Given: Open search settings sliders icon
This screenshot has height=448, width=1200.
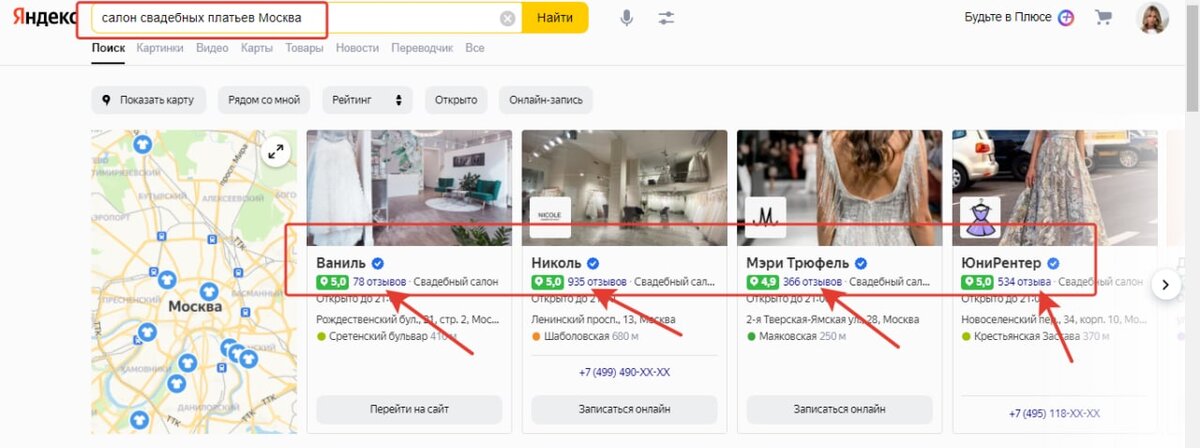Looking at the screenshot, I should pyautogui.click(x=667, y=18).
